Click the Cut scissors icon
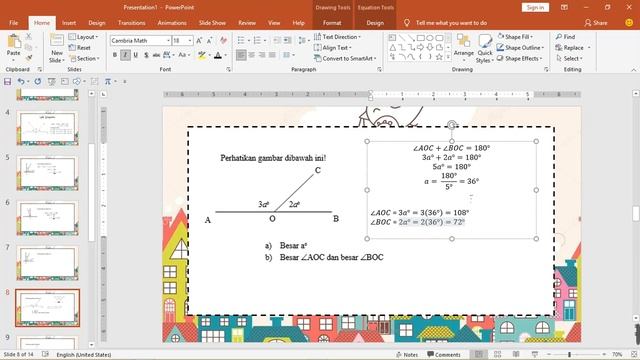The image size is (640, 360). coord(29,37)
